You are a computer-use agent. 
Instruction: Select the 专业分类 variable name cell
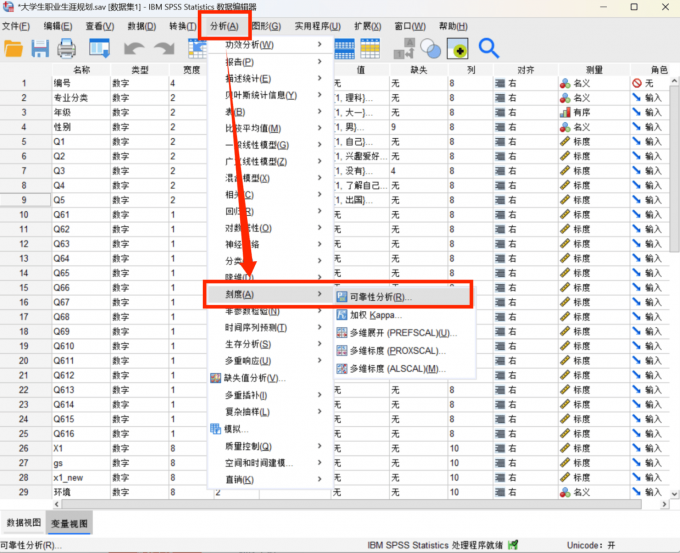(x=82, y=98)
